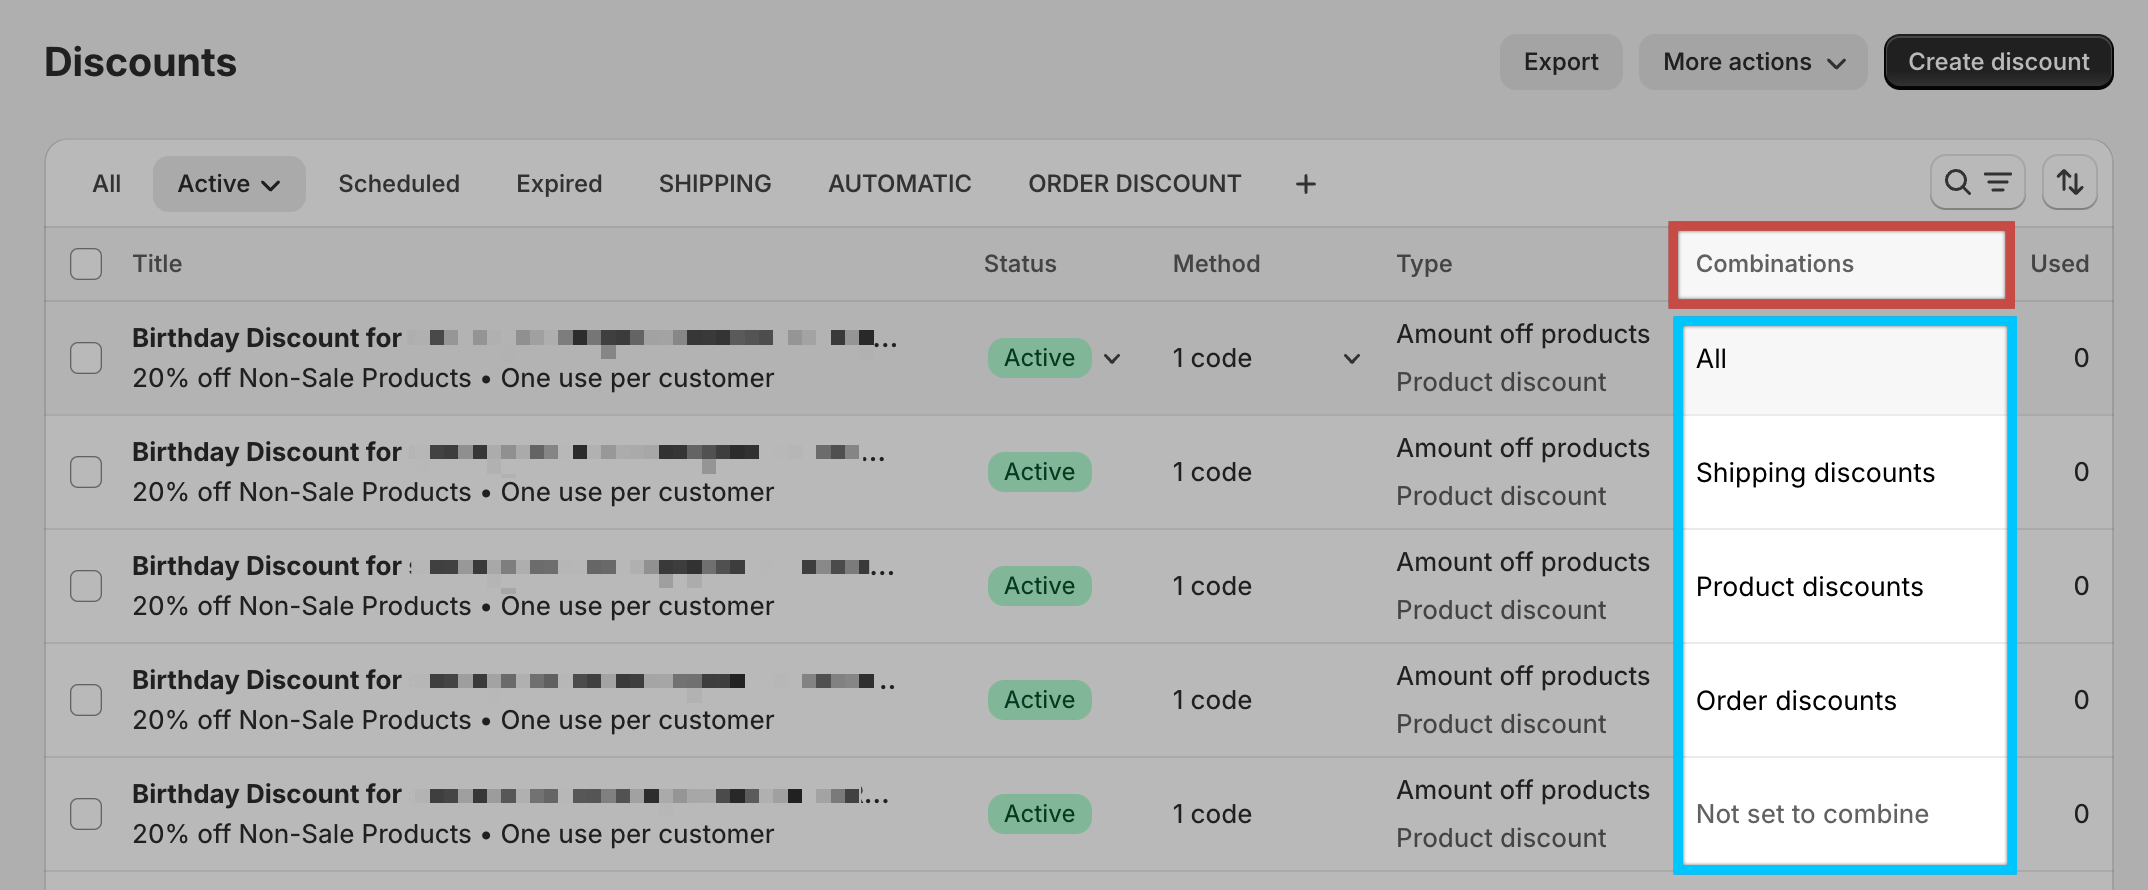2148x890 pixels.
Task: Open the discount in the All combinations row
Action: [x=514, y=338]
